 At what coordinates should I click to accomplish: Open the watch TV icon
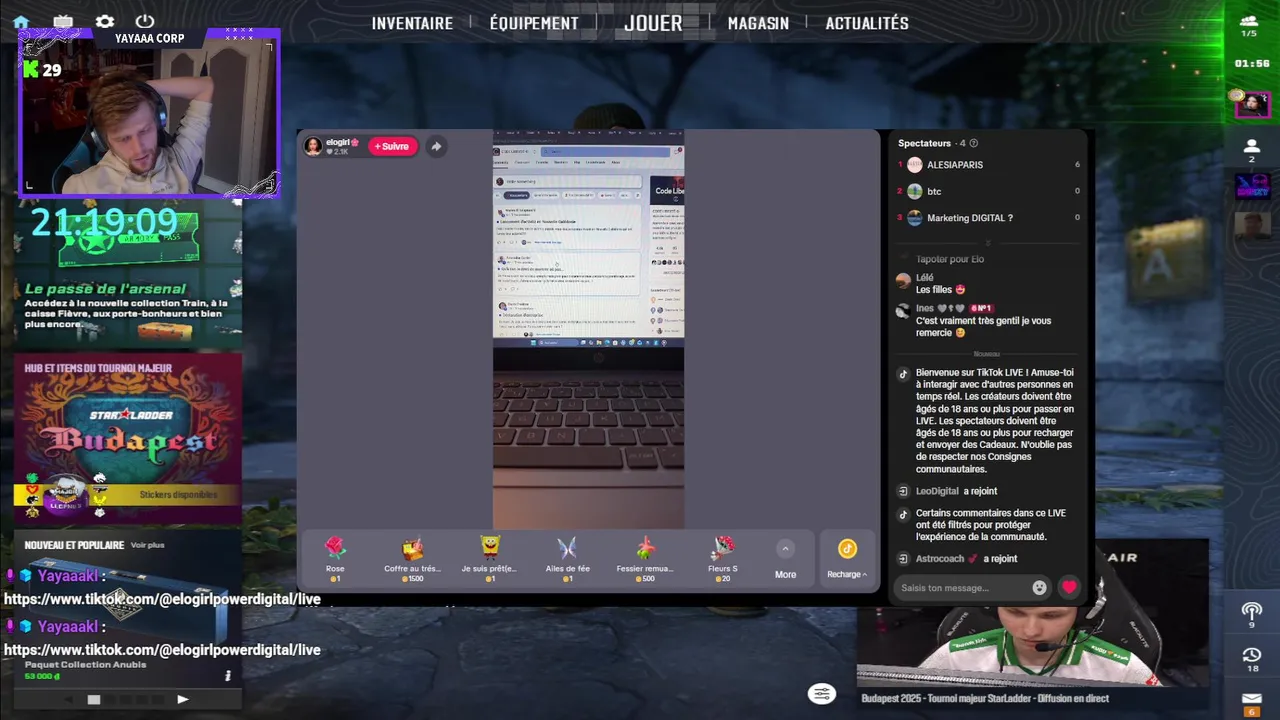coord(63,21)
